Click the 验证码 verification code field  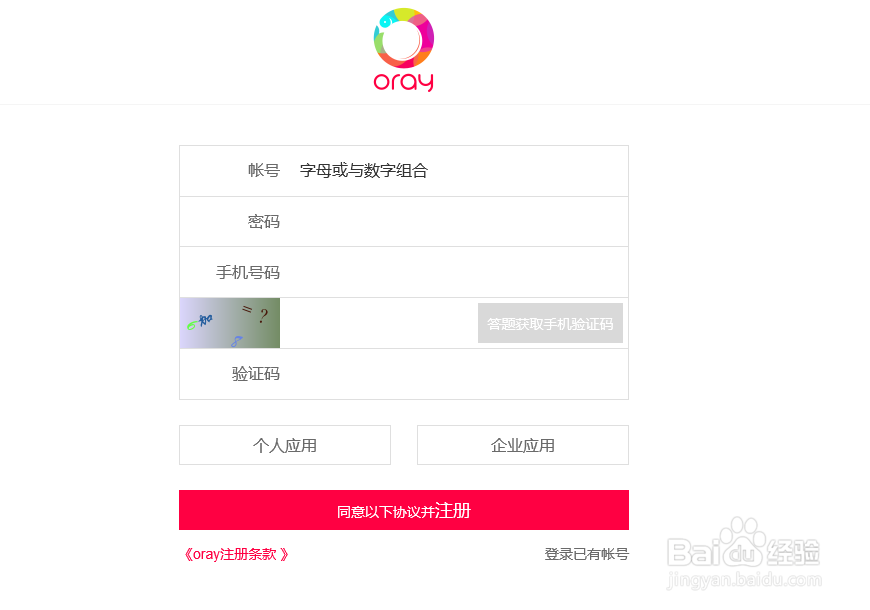[450, 373]
